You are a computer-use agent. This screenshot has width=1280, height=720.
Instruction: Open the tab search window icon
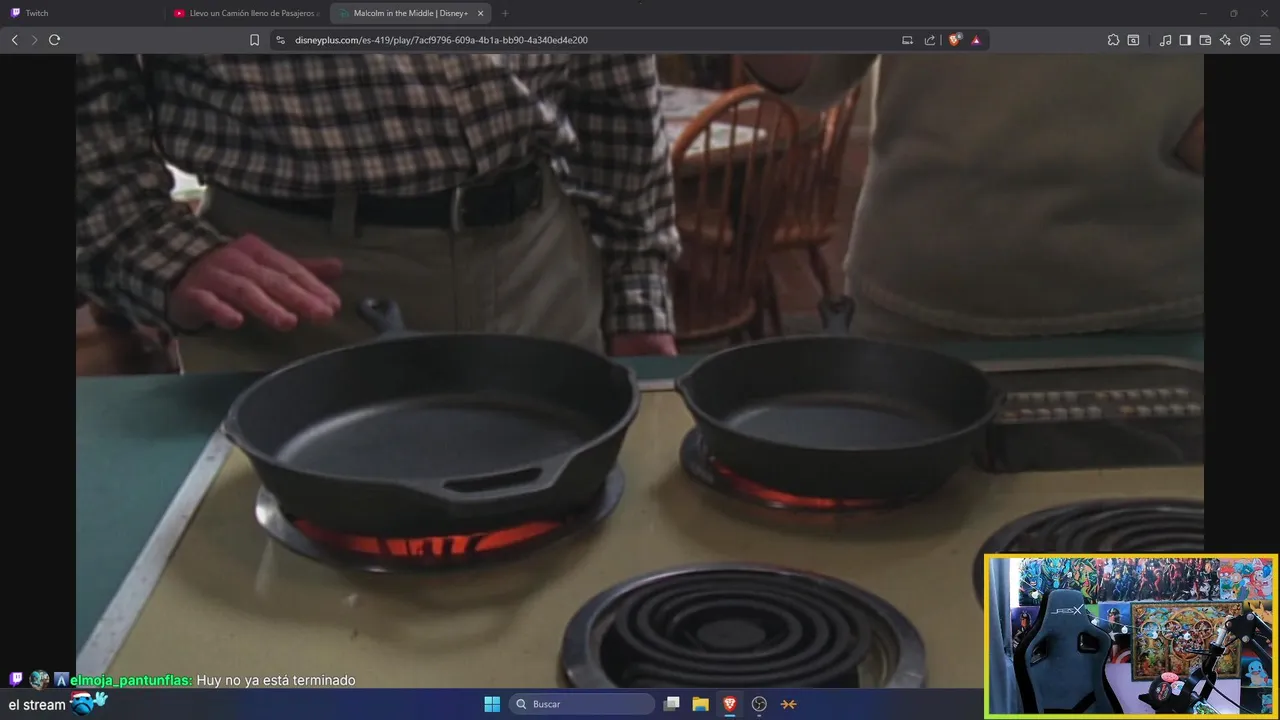coord(1133,40)
